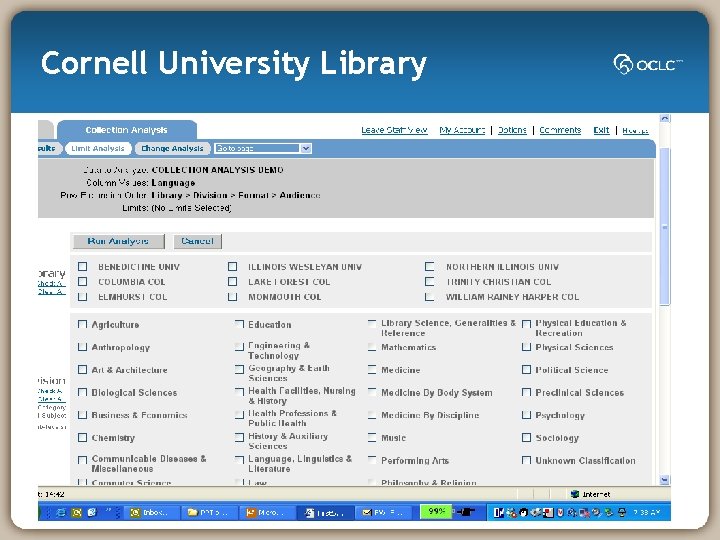Tick the Engineering & Technology checkbox
Image resolution: width=720 pixels, height=540 pixels.
tap(239, 347)
